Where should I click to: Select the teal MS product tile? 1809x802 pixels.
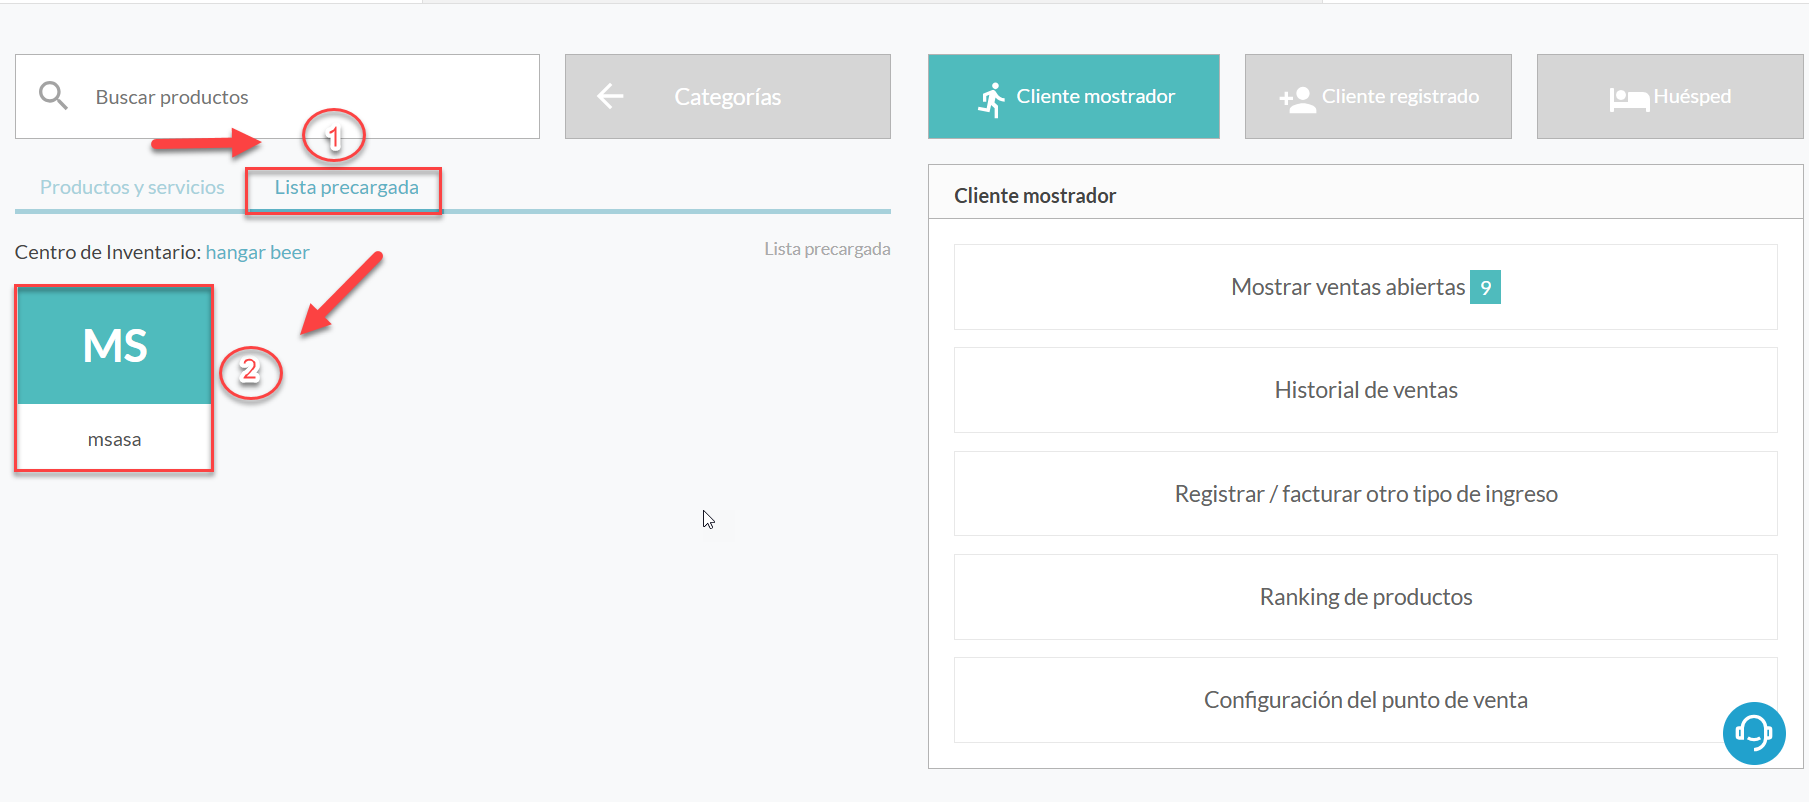pos(115,346)
